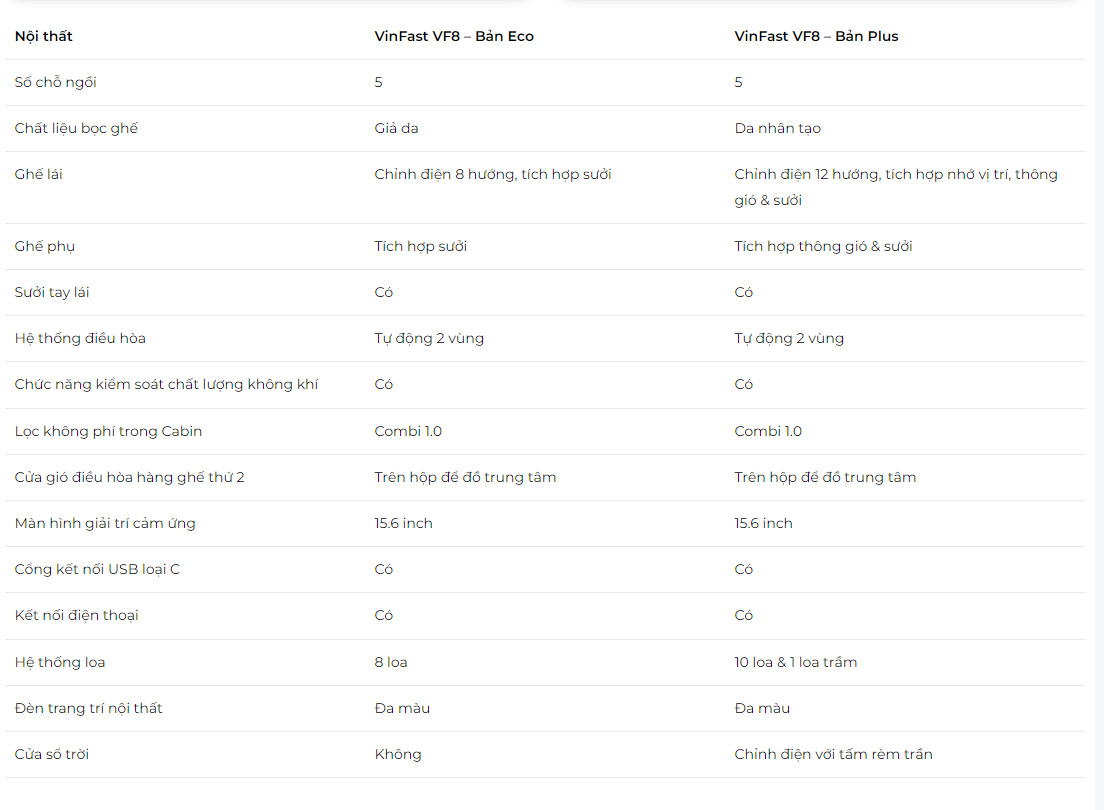Select the "10 loa & 1 loa trầm" cell

[795, 662]
